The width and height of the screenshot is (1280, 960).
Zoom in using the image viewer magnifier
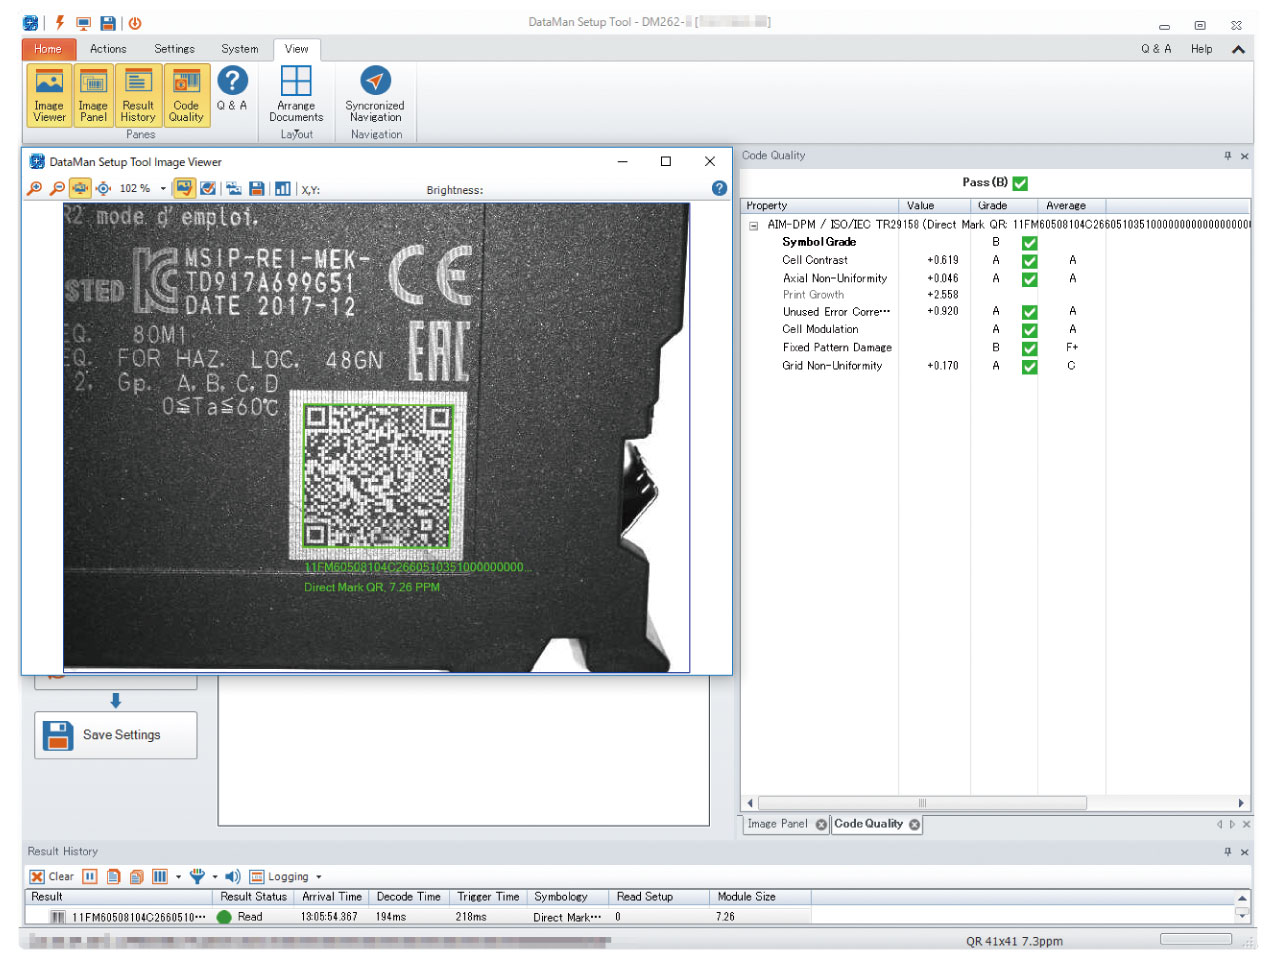pyautogui.click(x=35, y=188)
